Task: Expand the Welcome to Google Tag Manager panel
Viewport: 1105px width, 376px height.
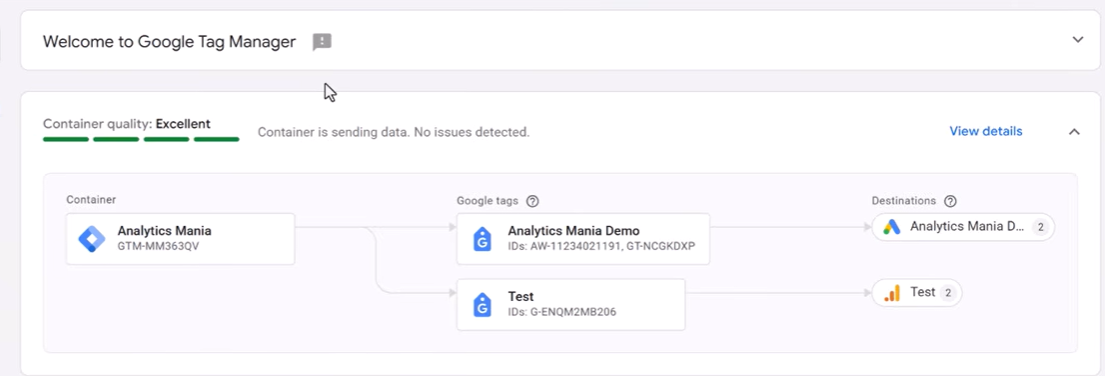Action: pos(1078,40)
